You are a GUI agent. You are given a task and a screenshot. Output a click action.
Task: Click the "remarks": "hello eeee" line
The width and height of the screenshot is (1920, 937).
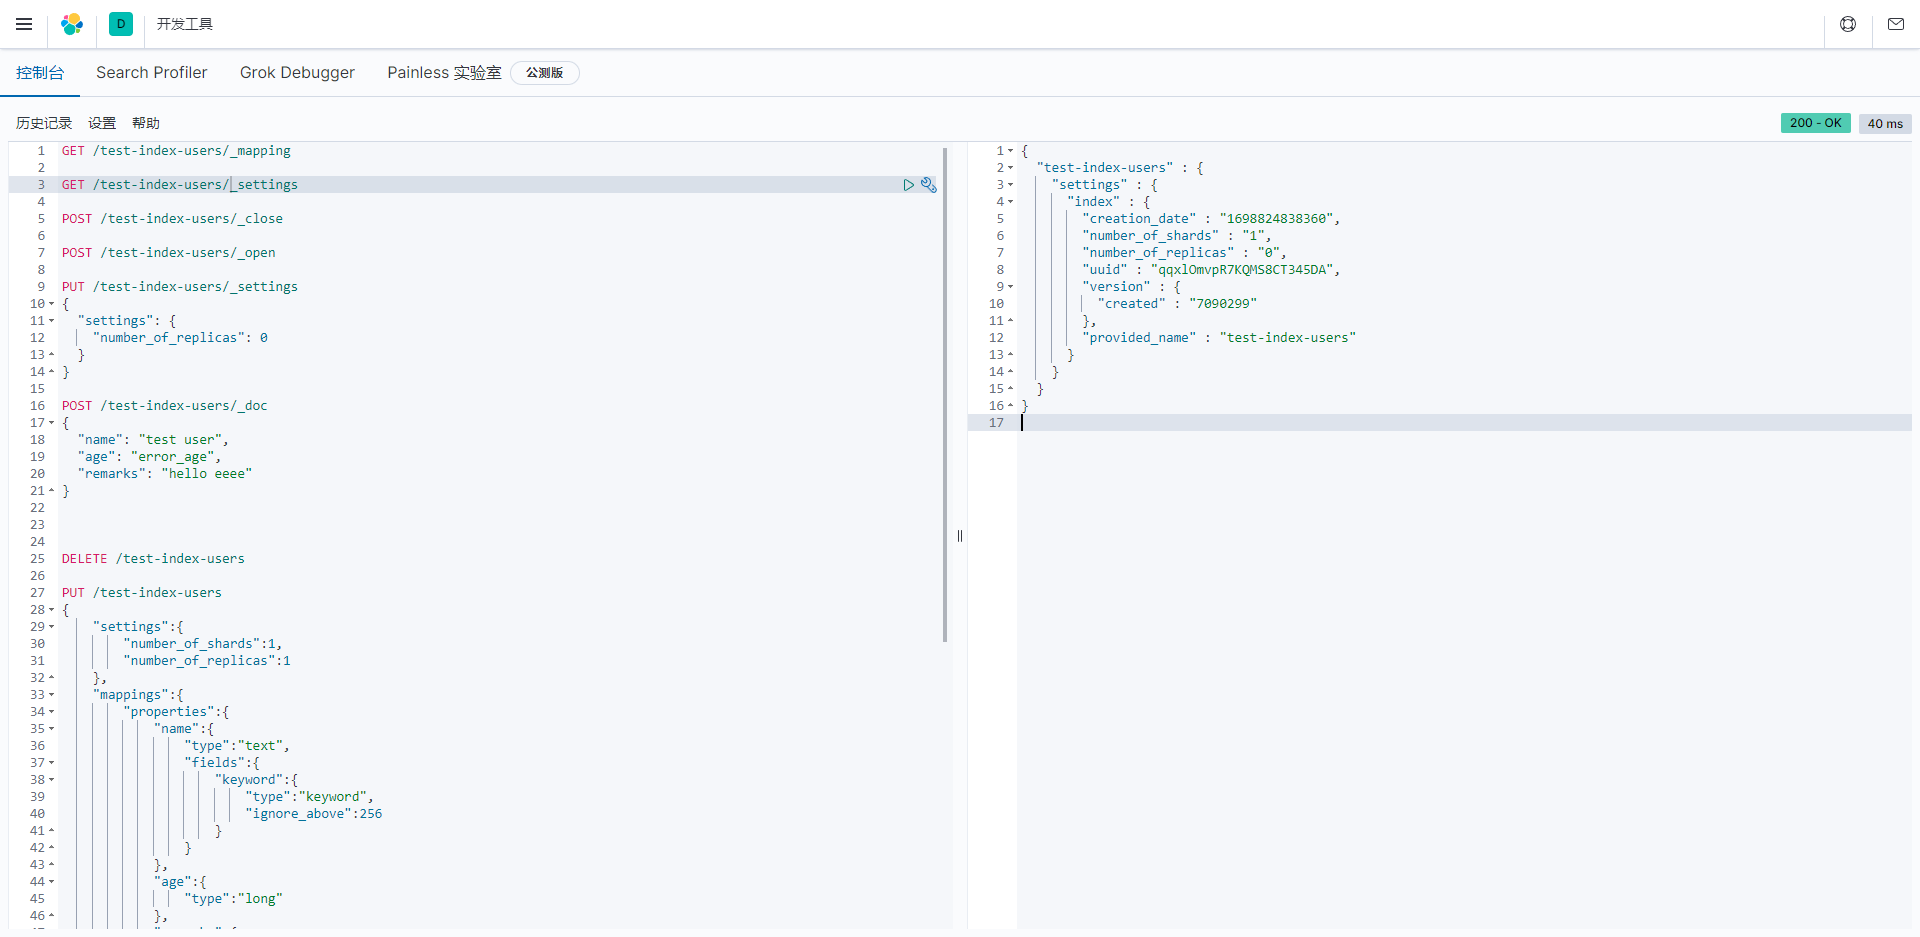coord(164,474)
